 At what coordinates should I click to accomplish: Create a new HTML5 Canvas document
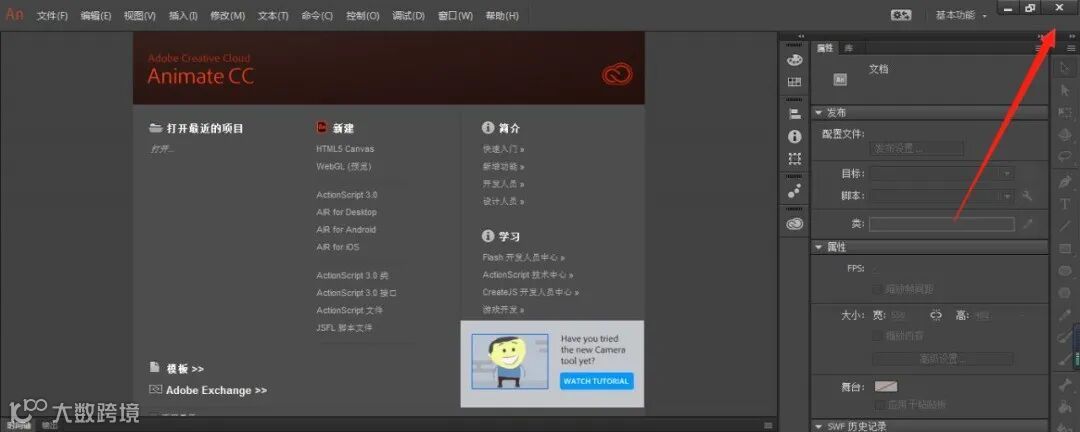[345, 149]
